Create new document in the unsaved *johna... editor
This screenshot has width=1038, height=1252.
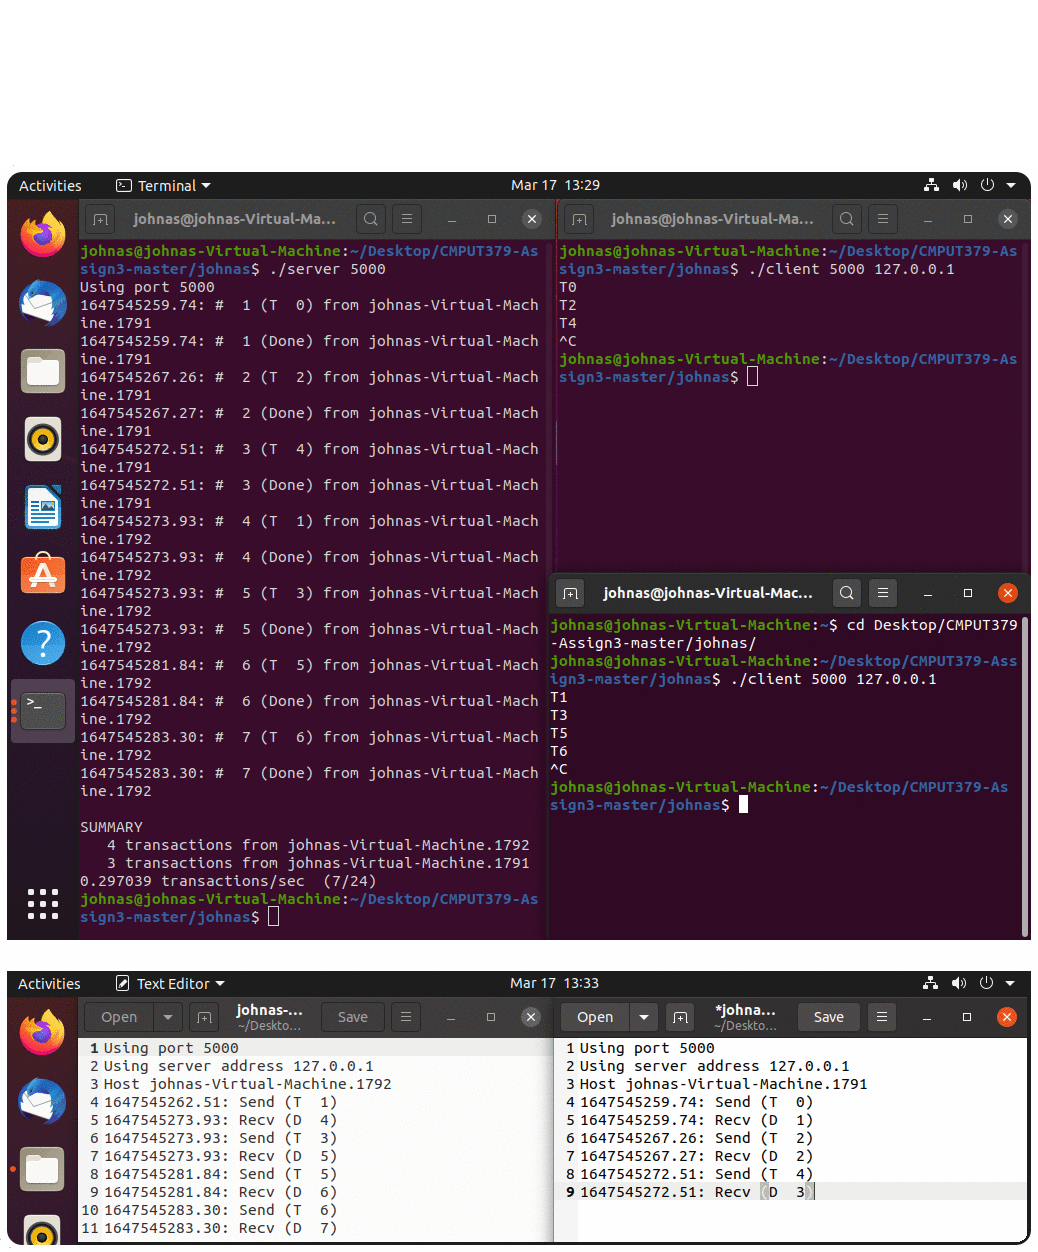pos(680,1017)
